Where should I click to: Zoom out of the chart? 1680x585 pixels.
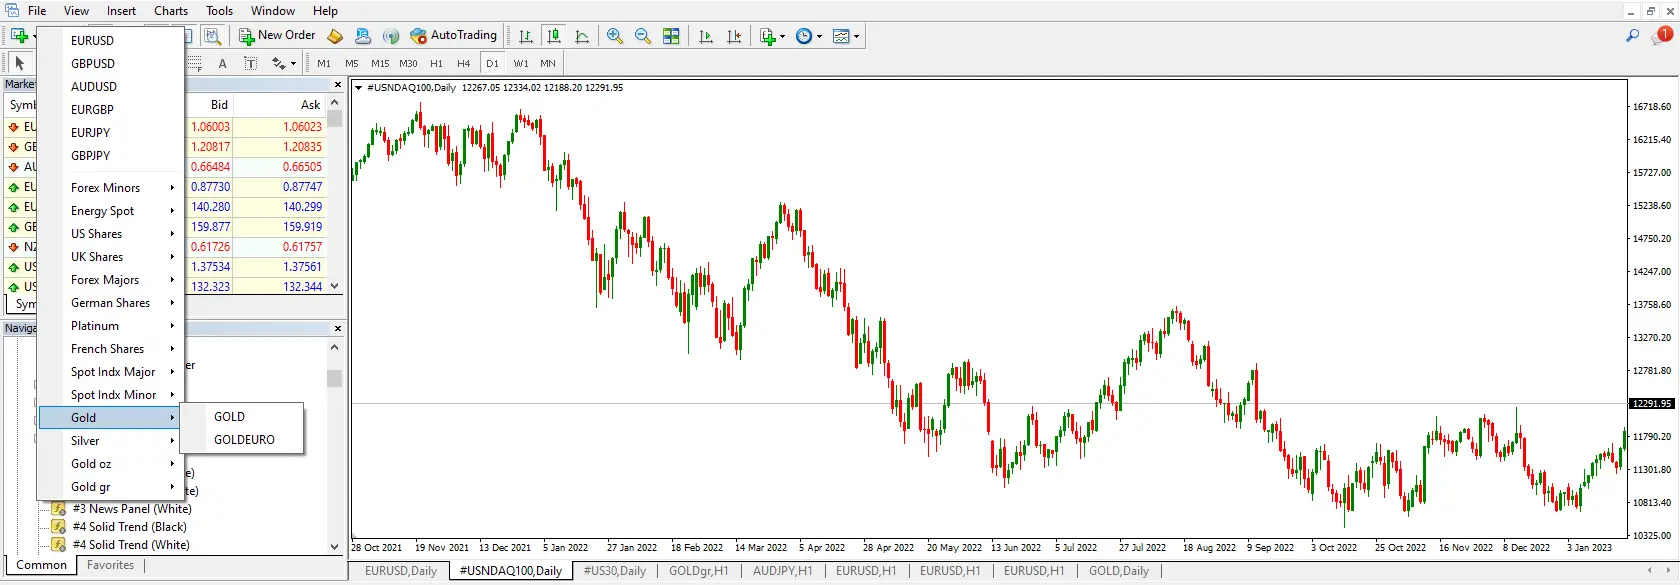click(x=643, y=36)
